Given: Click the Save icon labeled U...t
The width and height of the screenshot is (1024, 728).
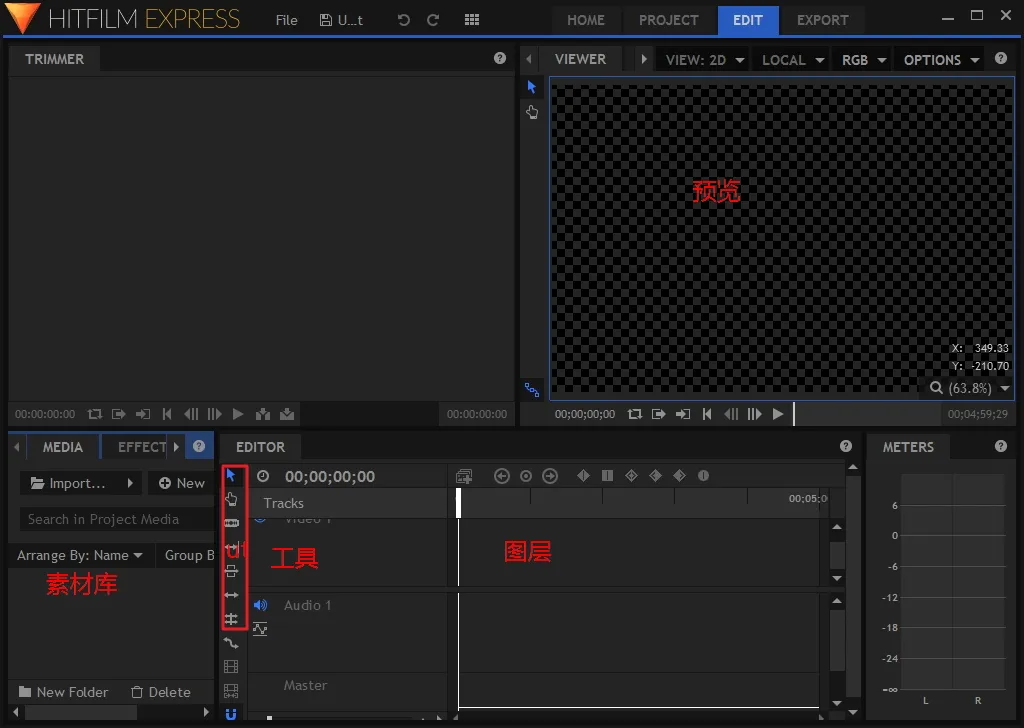Looking at the screenshot, I should (341, 20).
